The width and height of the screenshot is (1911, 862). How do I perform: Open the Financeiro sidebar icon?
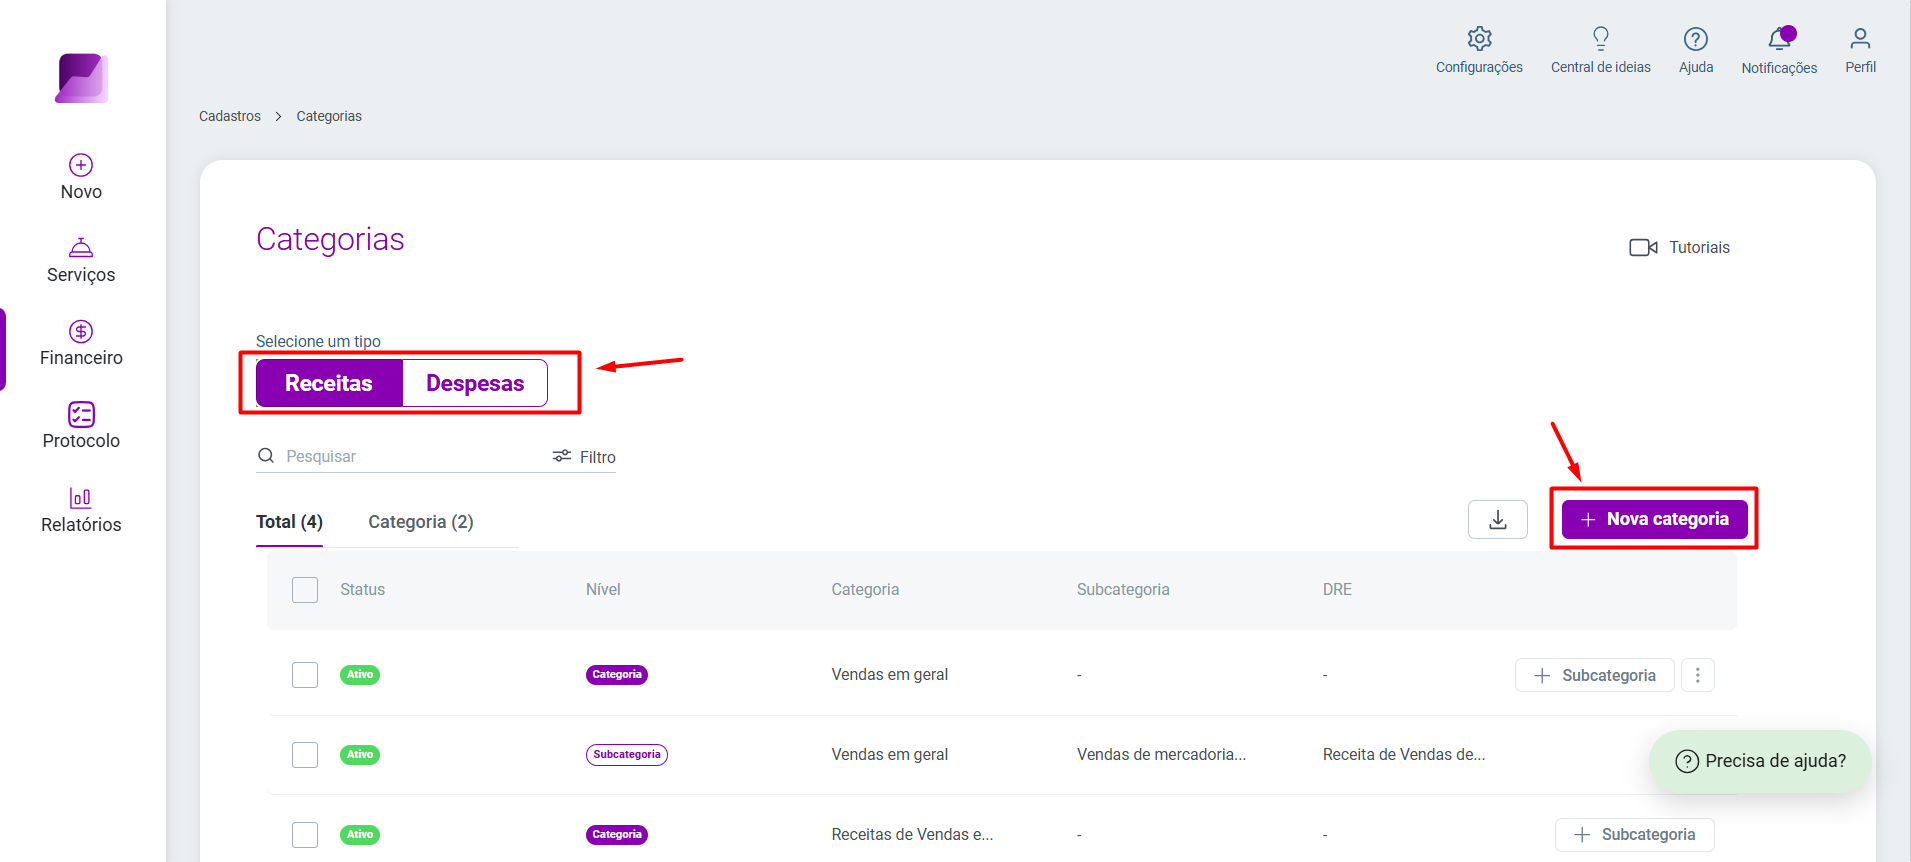click(81, 331)
